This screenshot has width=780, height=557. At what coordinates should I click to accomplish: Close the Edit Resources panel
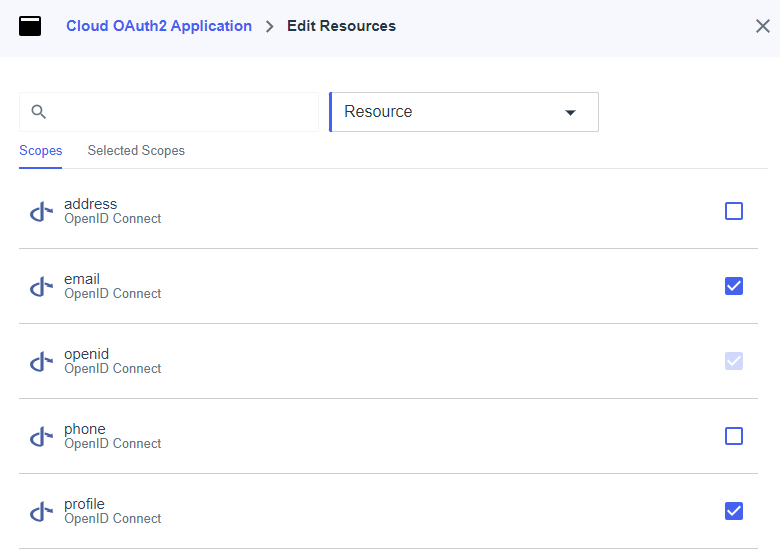tap(762, 26)
